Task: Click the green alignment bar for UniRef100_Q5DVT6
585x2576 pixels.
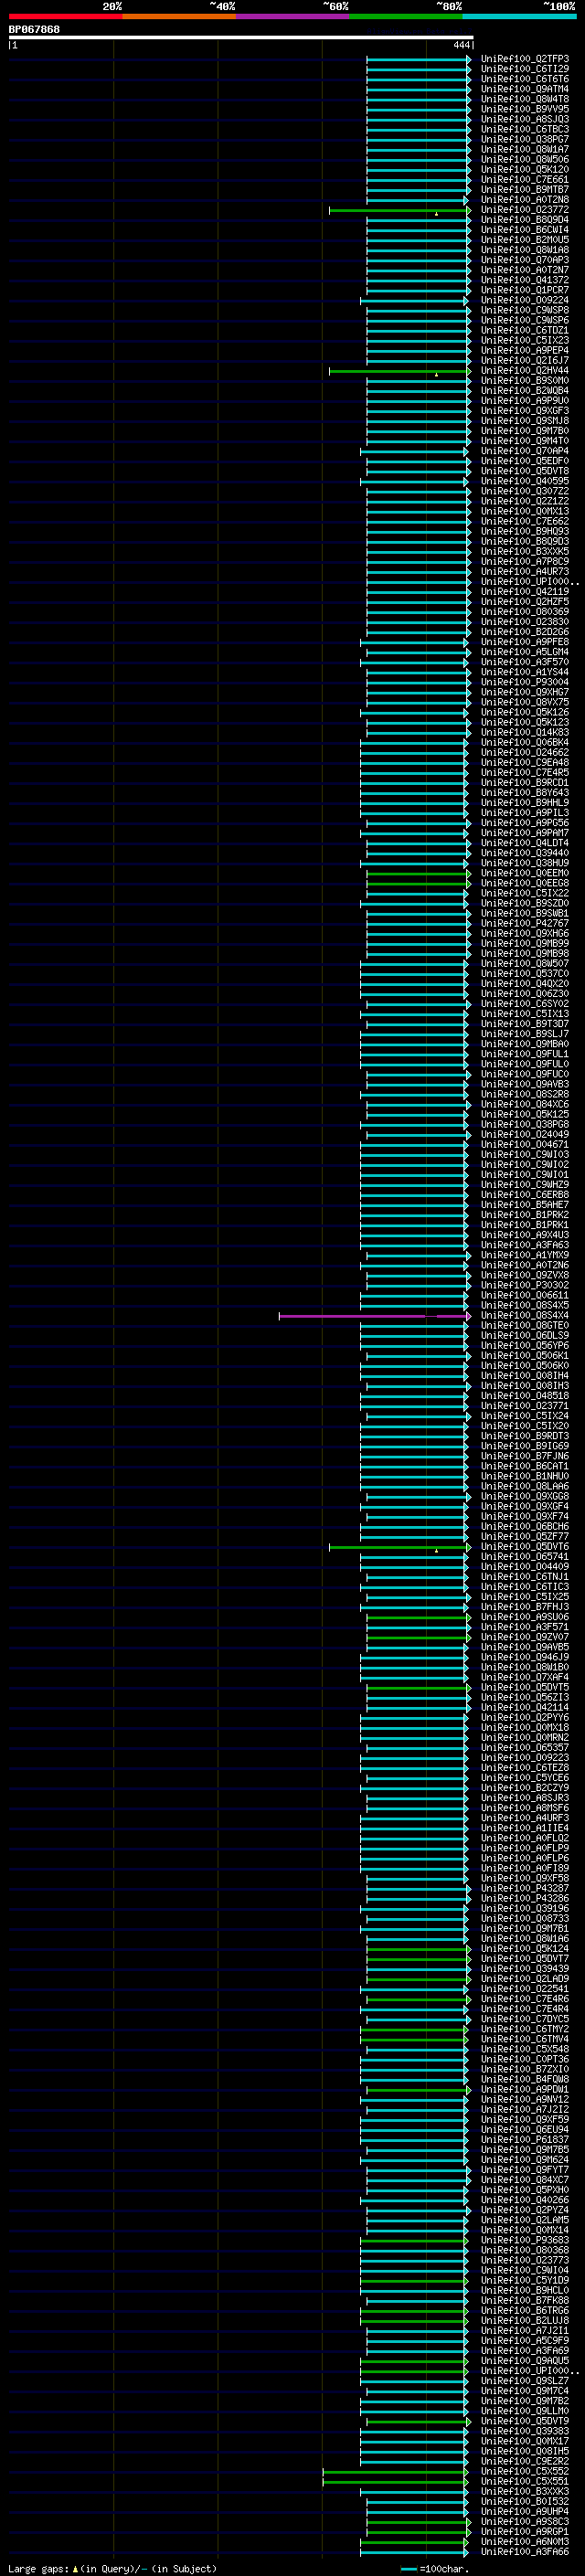Action: (399, 1547)
